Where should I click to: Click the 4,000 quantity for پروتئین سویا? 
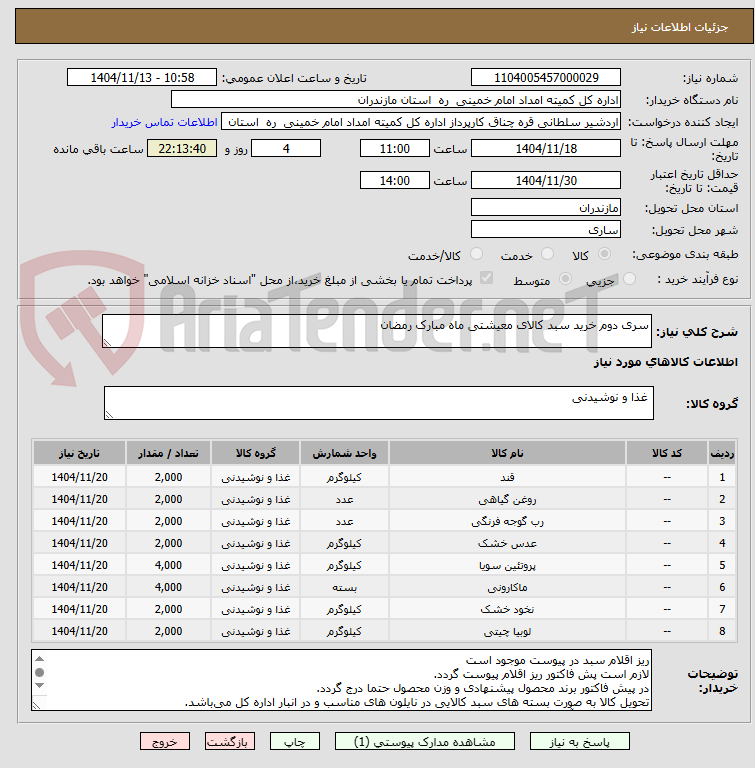(x=168, y=565)
